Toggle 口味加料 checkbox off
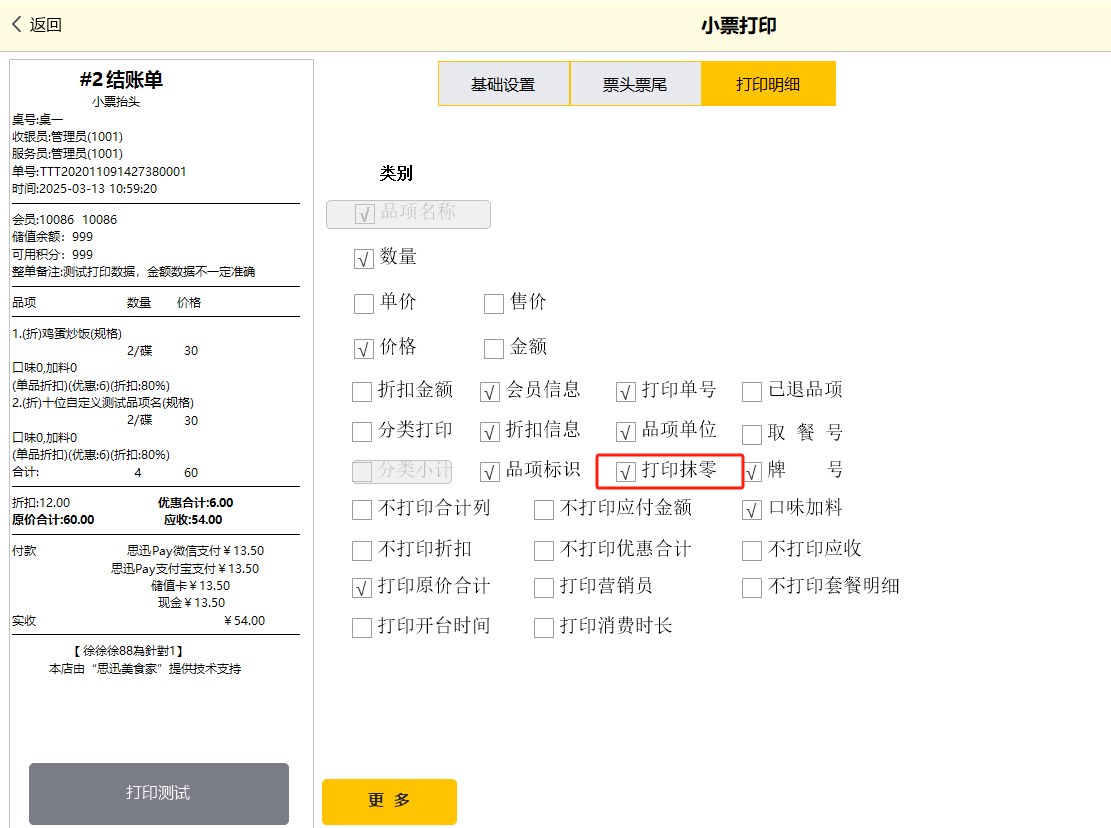 [x=752, y=511]
